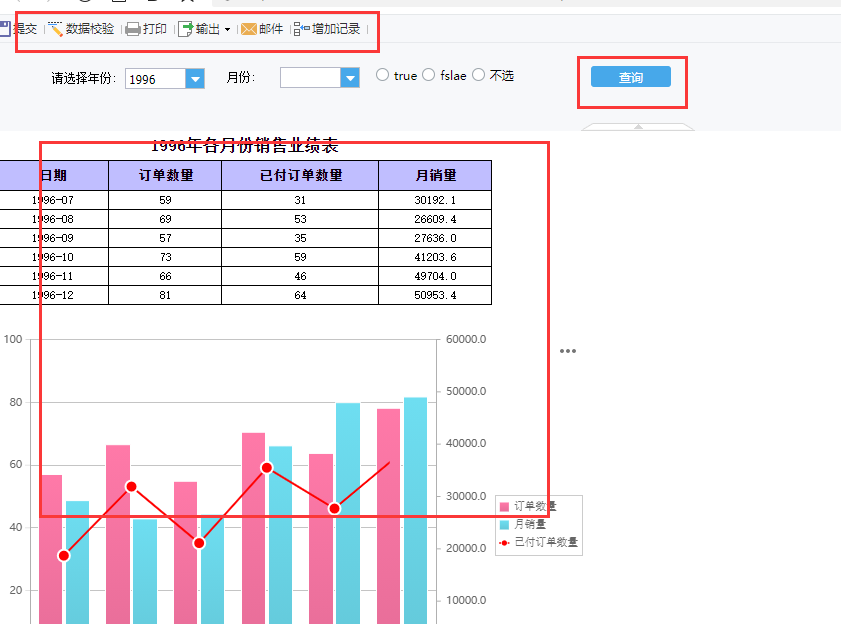The width and height of the screenshot is (841, 624).
Task: Collapse the parameter panel with up arrow
Action: [638, 127]
